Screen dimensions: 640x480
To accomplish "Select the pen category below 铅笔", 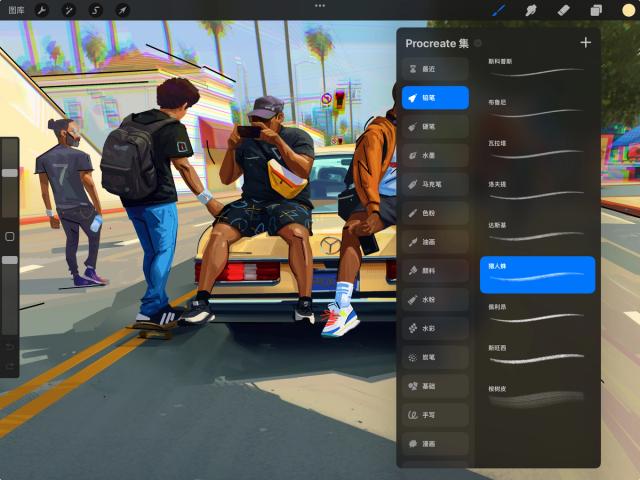I will [435, 127].
